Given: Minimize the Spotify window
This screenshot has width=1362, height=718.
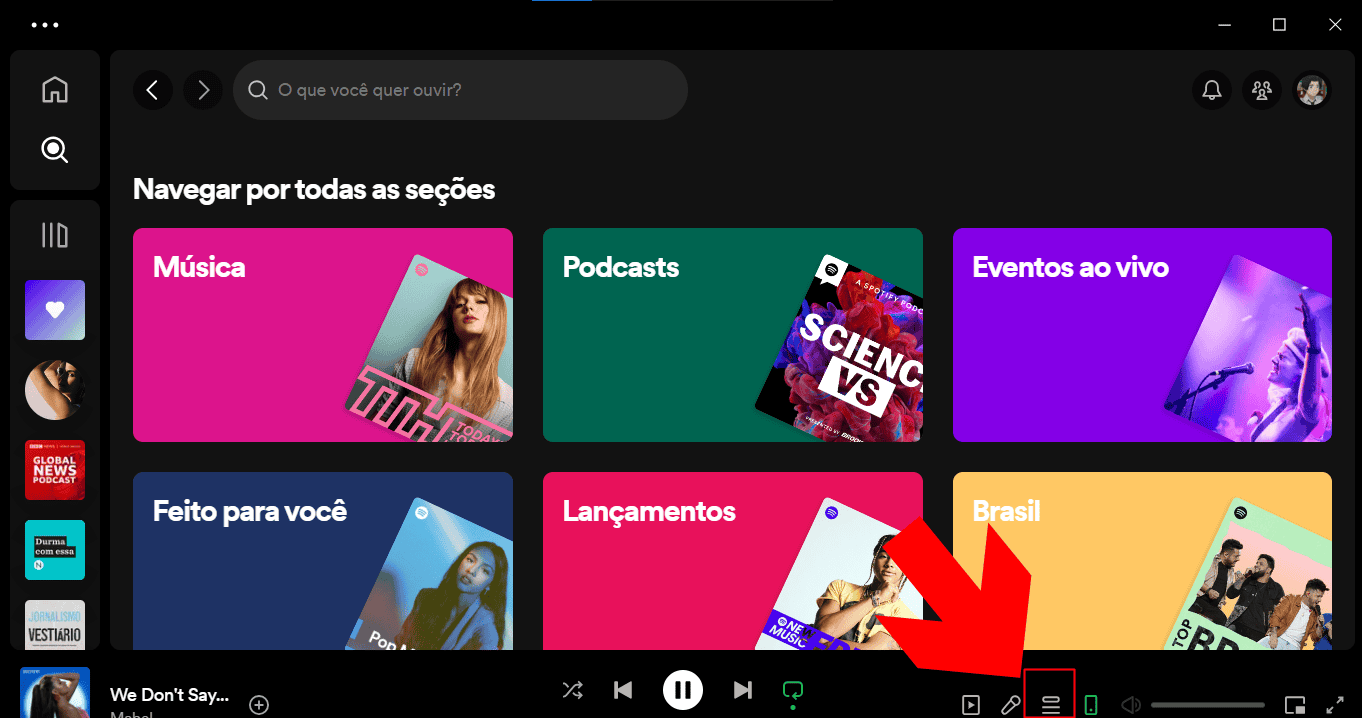Looking at the screenshot, I should click(x=1223, y=25).
